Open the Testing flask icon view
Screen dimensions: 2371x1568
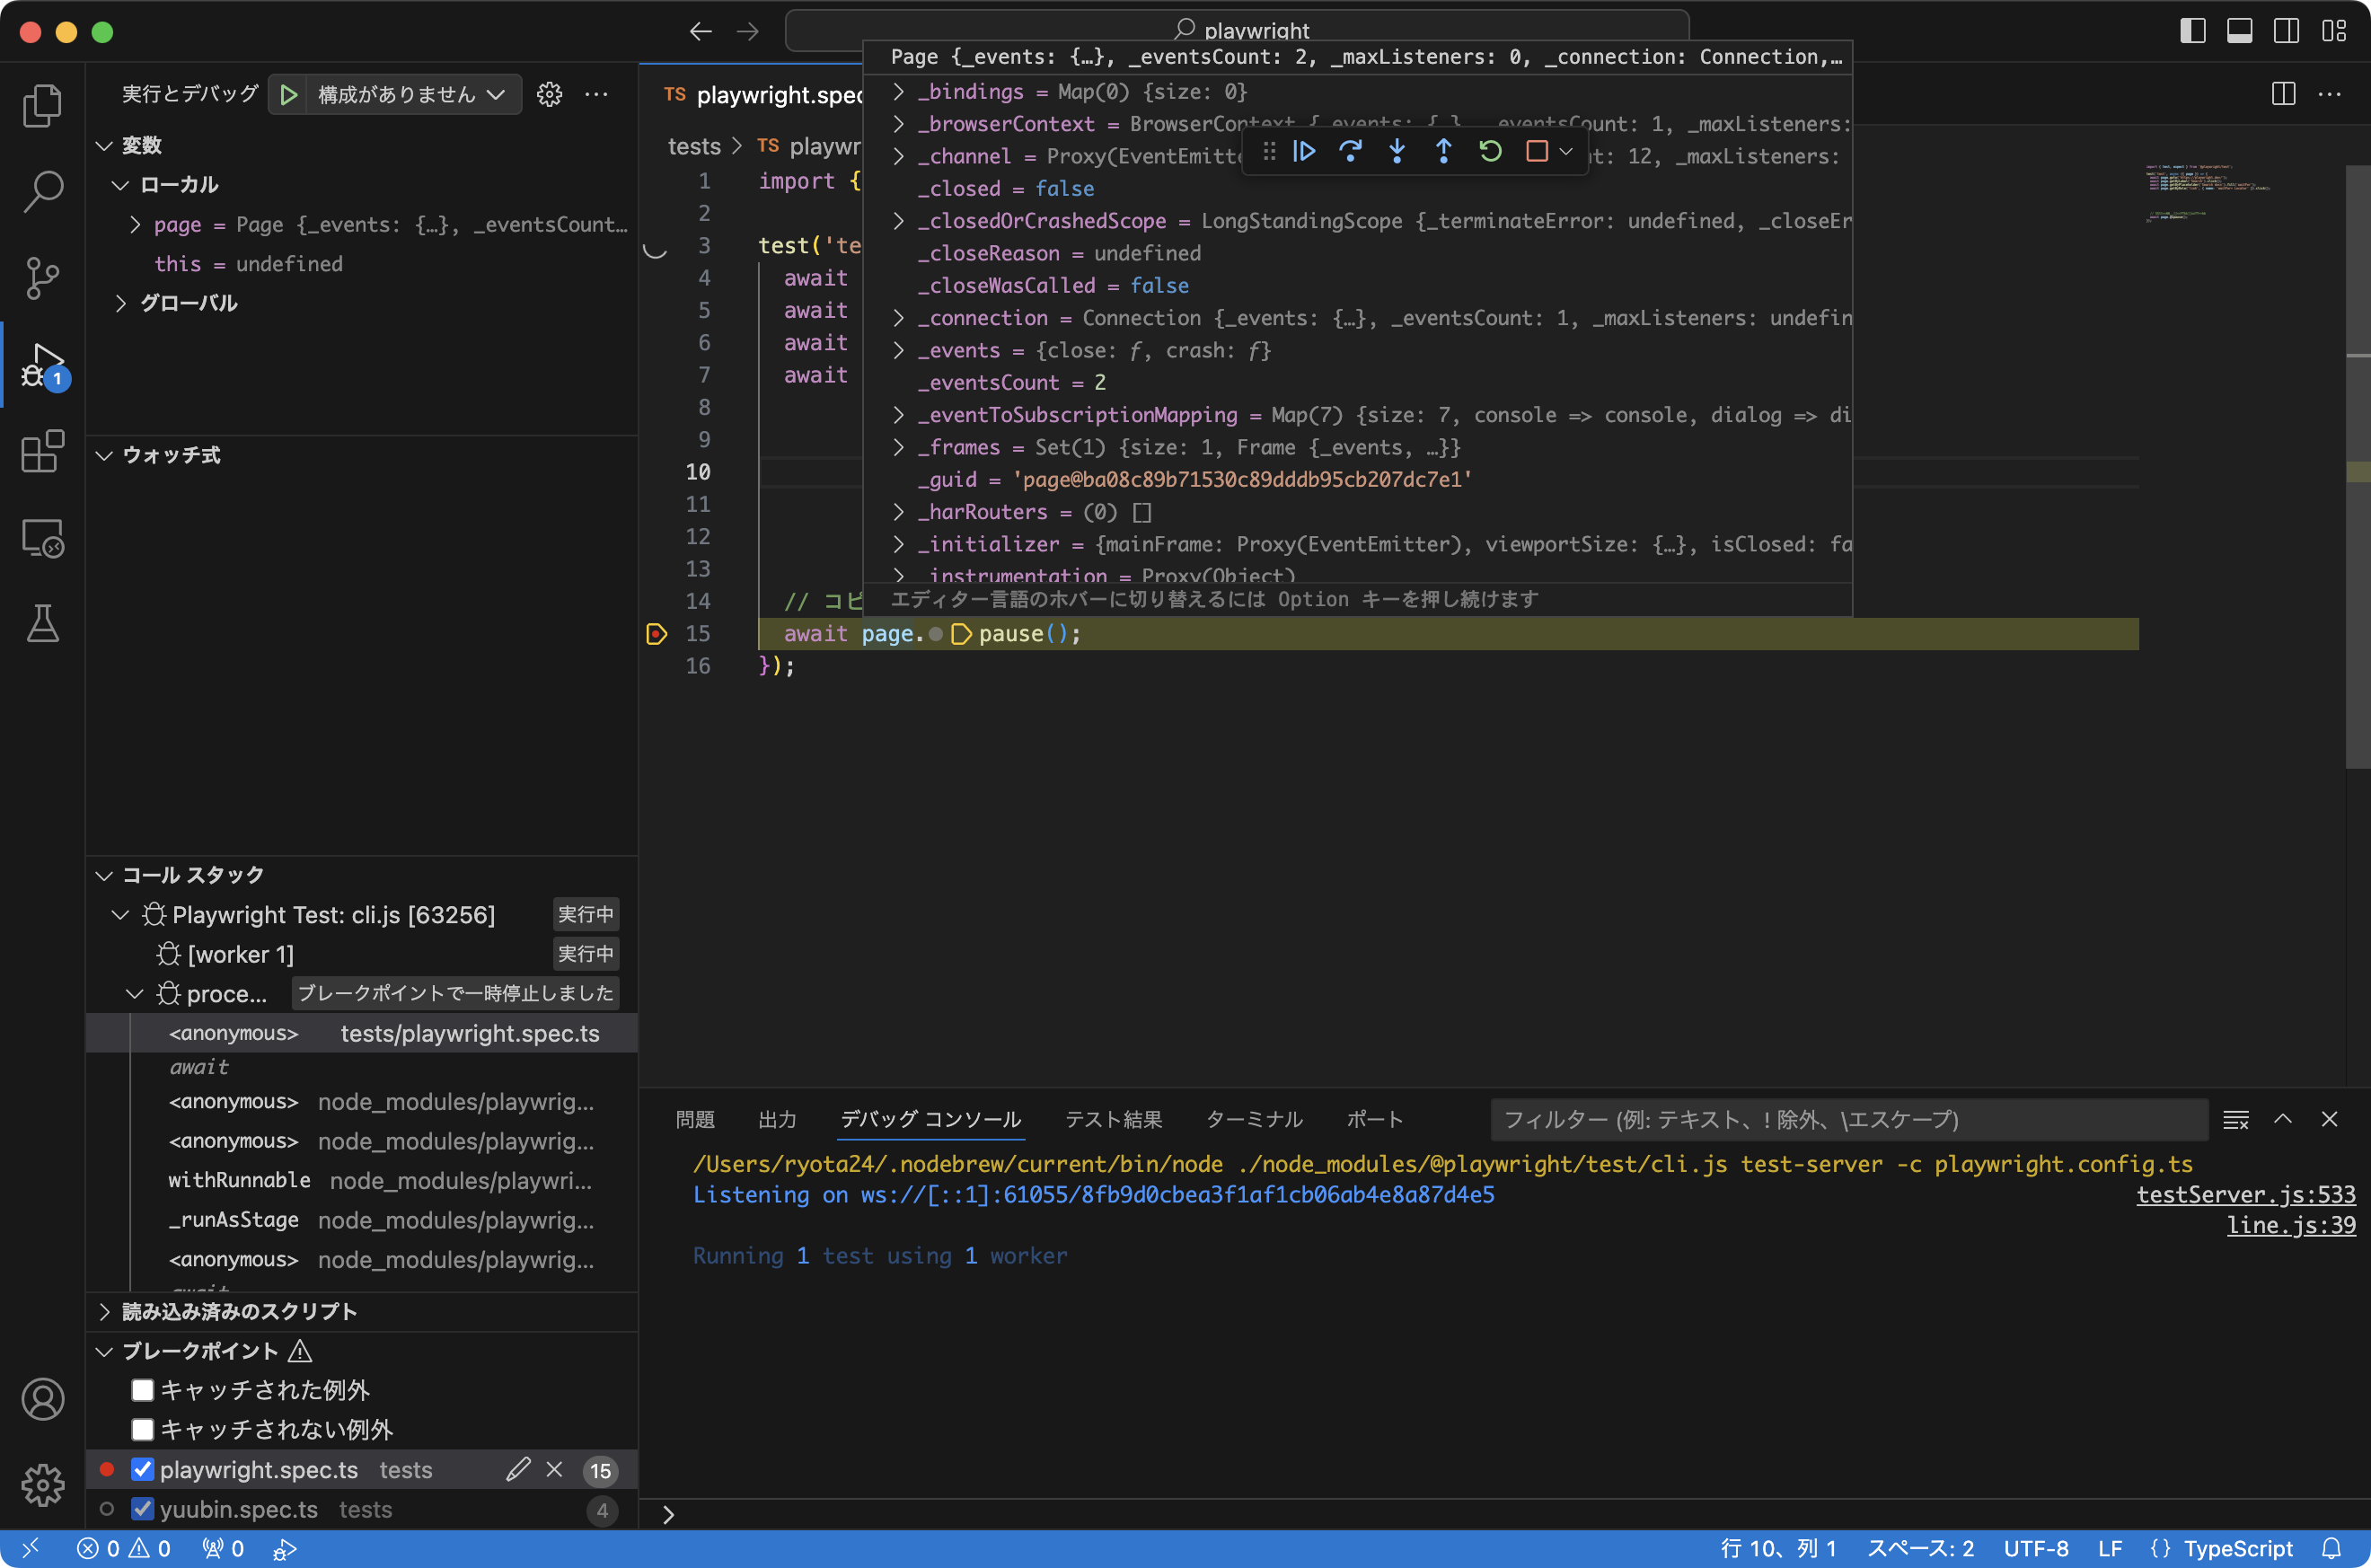42,624
